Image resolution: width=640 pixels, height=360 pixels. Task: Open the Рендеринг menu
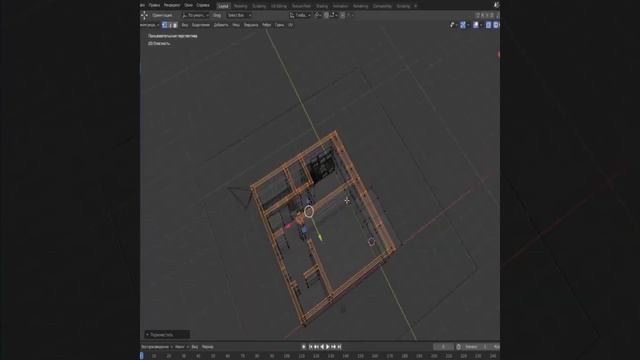(172, 5)
